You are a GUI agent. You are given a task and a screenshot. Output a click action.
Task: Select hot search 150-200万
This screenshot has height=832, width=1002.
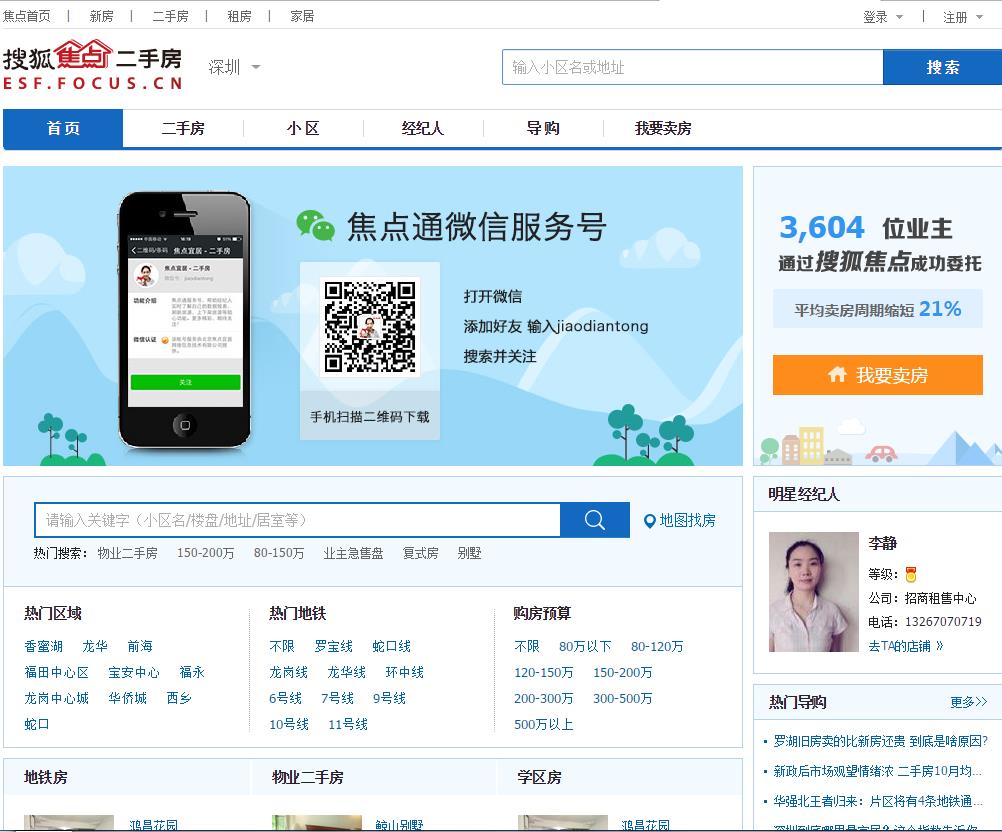pos(206,553)
